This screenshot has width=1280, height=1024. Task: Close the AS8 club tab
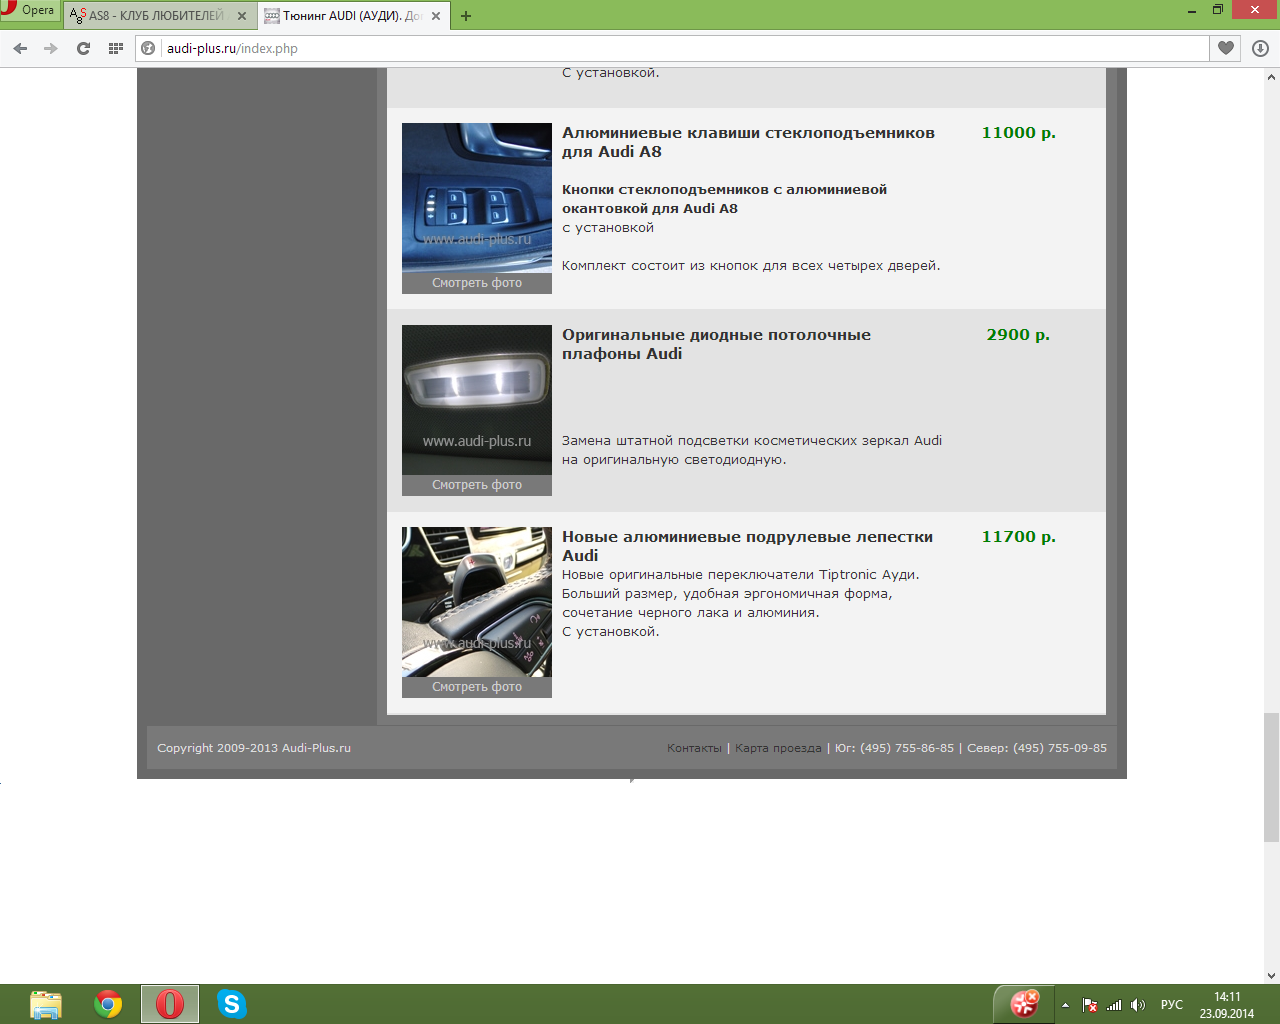click(x=242, y=16)
